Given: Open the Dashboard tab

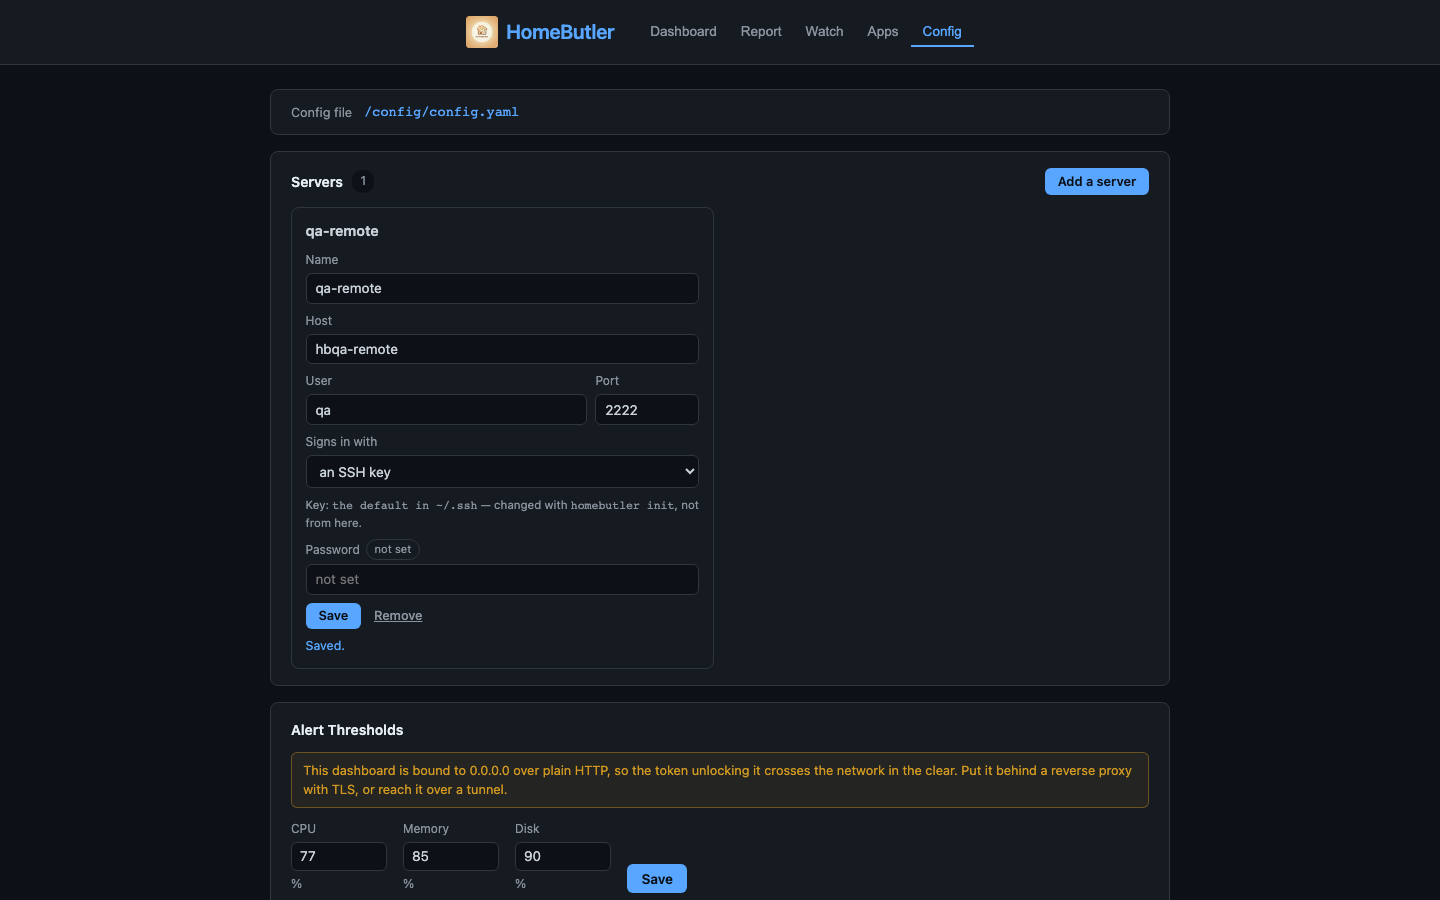Looking at the screenshot, I should 683,31.
